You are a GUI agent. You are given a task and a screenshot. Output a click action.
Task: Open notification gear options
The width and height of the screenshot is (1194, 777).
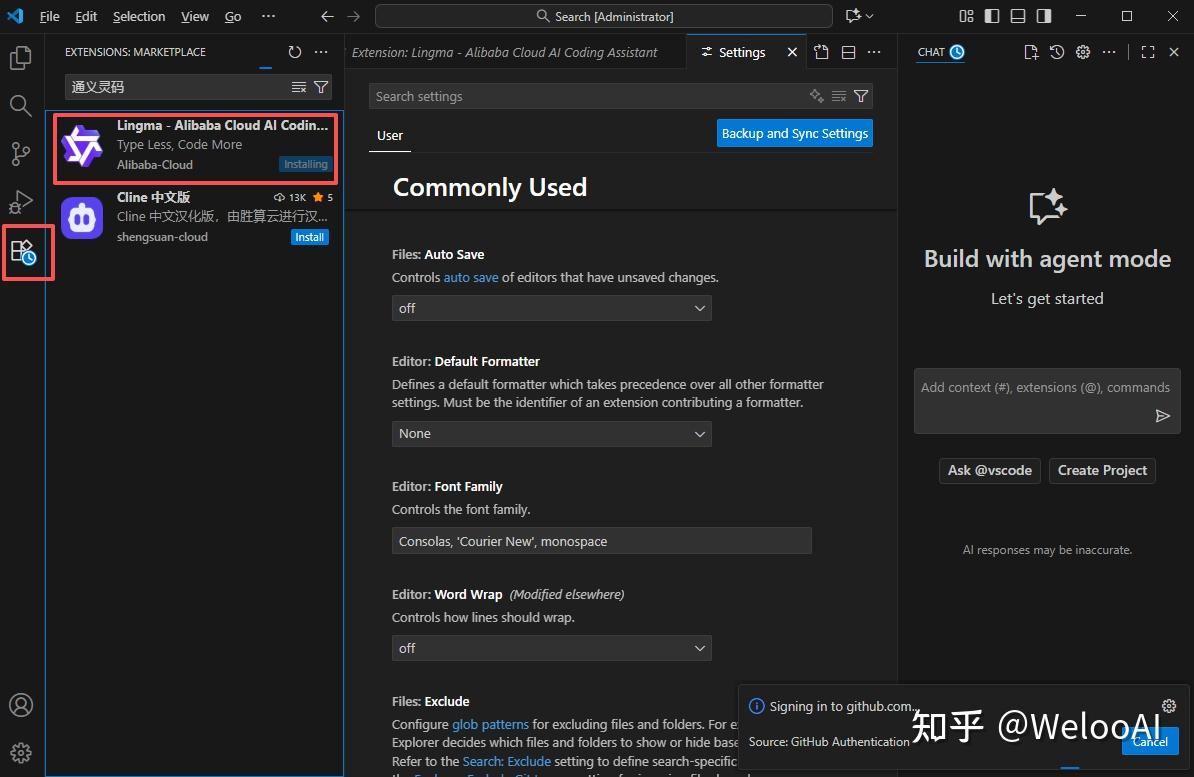1169,706
